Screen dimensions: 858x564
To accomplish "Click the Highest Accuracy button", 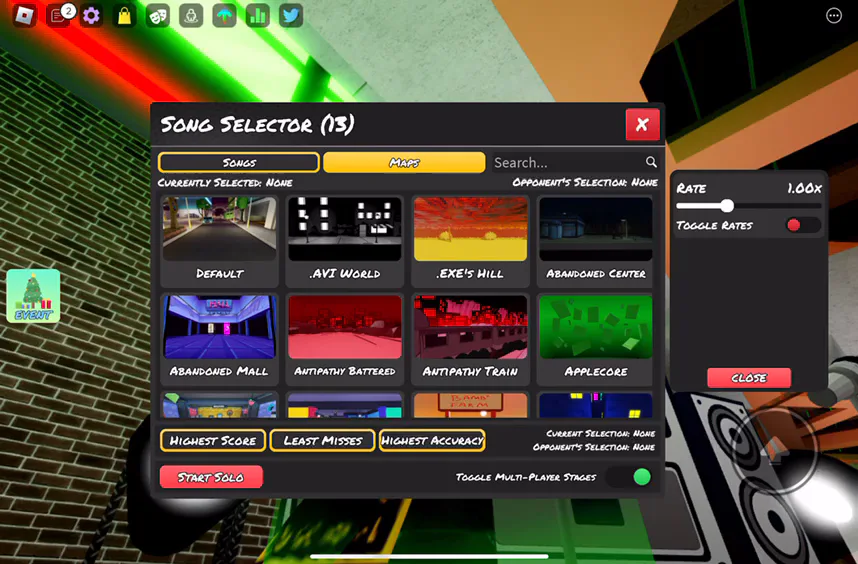I will pos(432,440).
